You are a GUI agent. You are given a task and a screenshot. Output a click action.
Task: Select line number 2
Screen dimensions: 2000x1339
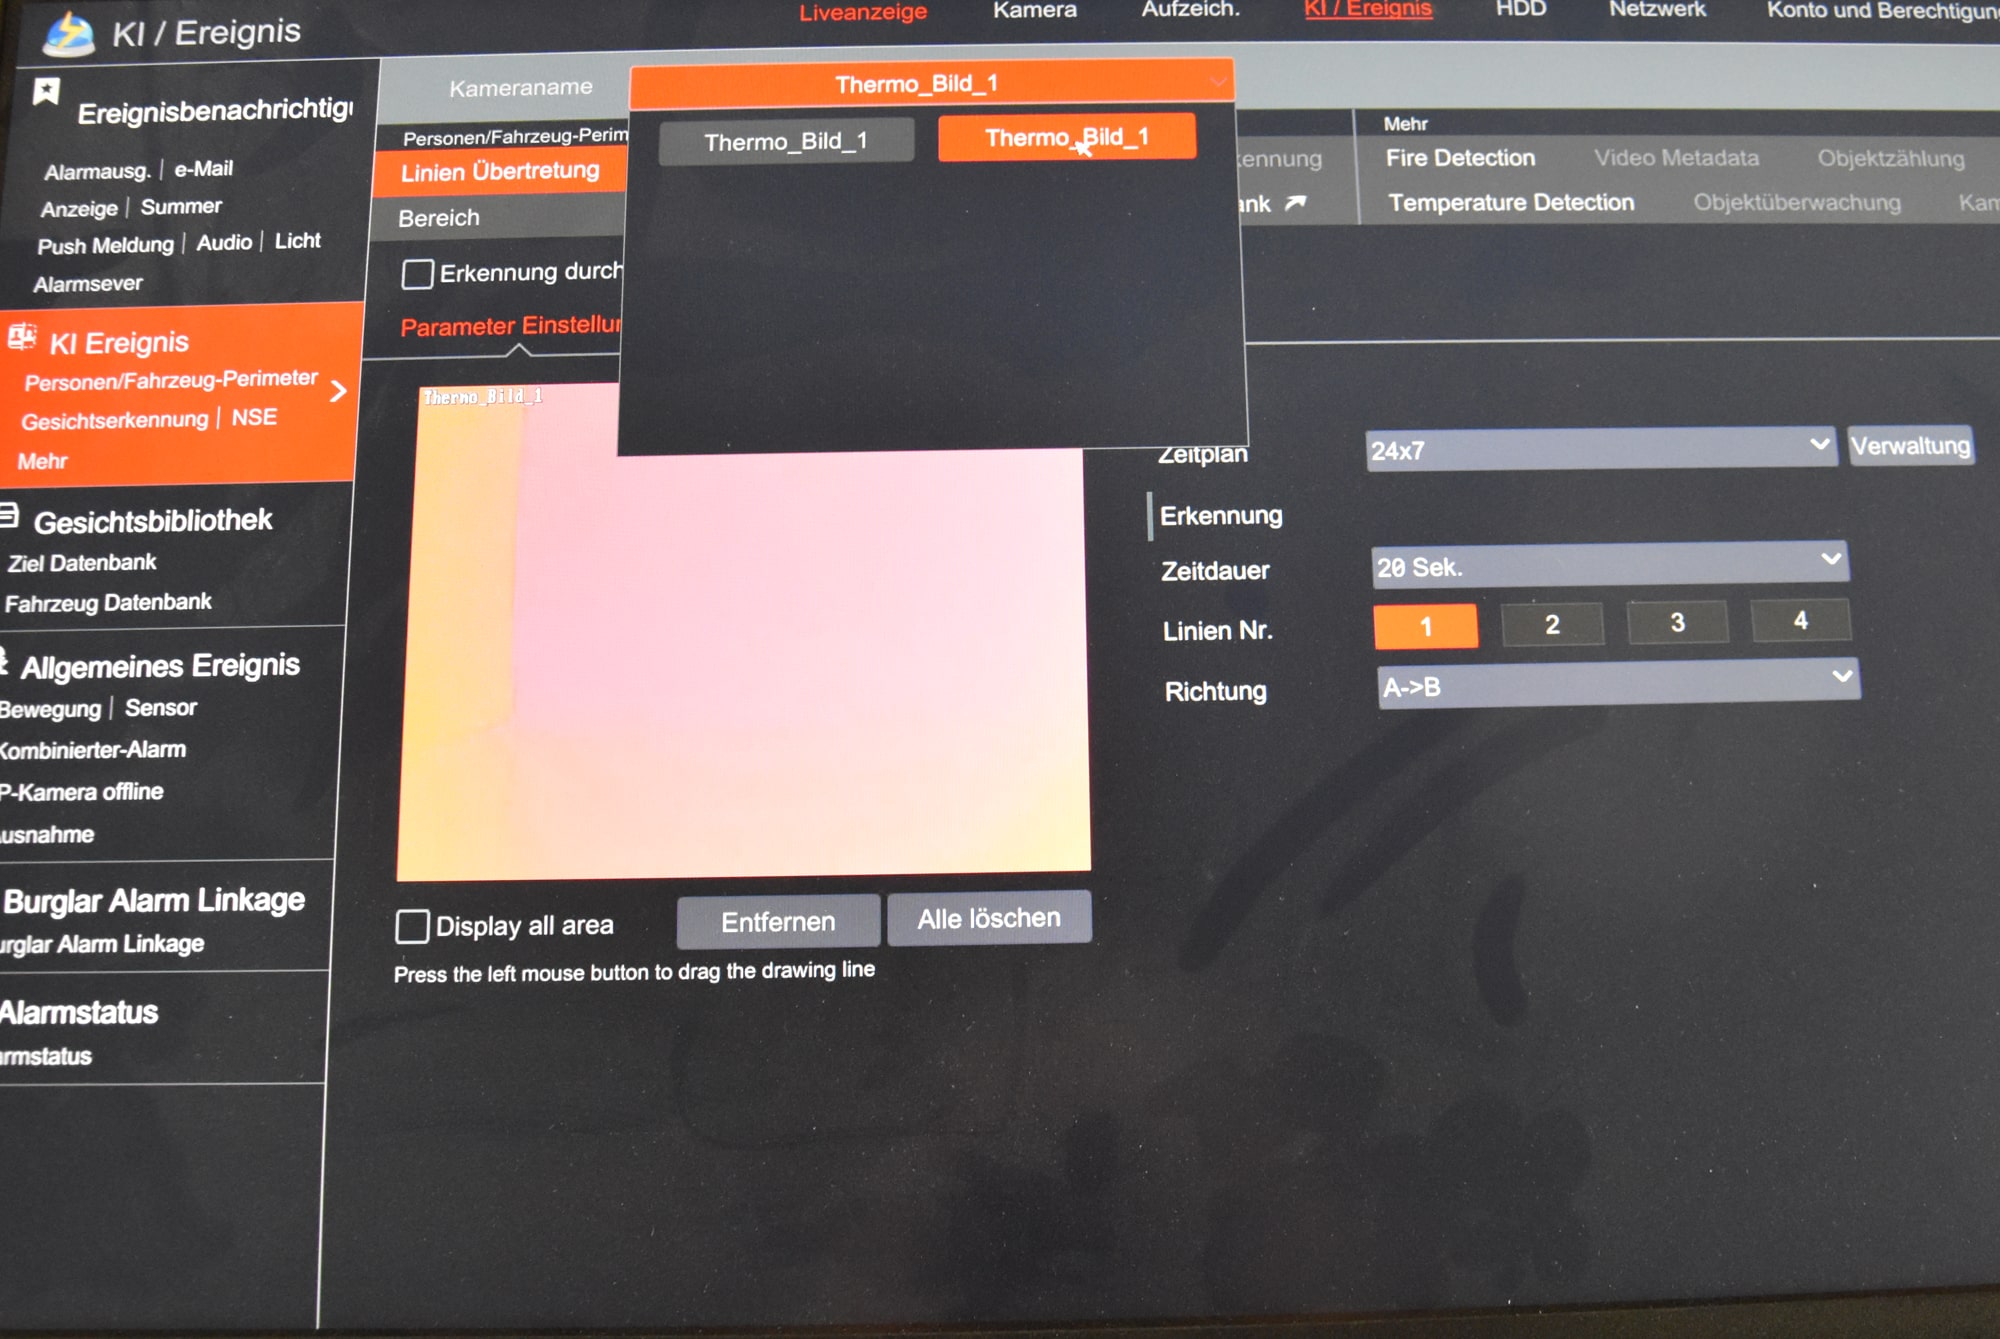1552,625
